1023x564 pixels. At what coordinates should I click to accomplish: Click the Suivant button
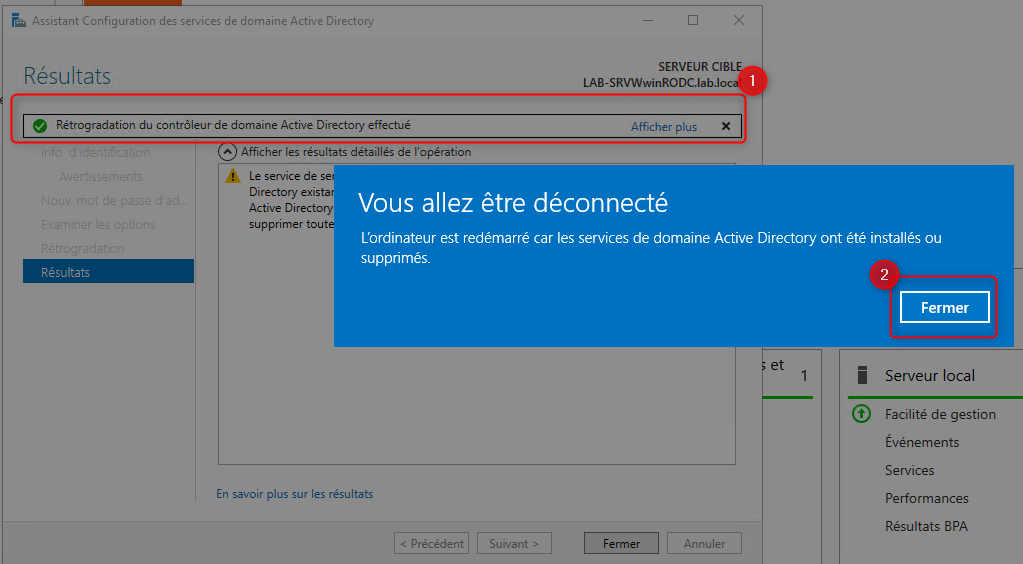point(514,543)
